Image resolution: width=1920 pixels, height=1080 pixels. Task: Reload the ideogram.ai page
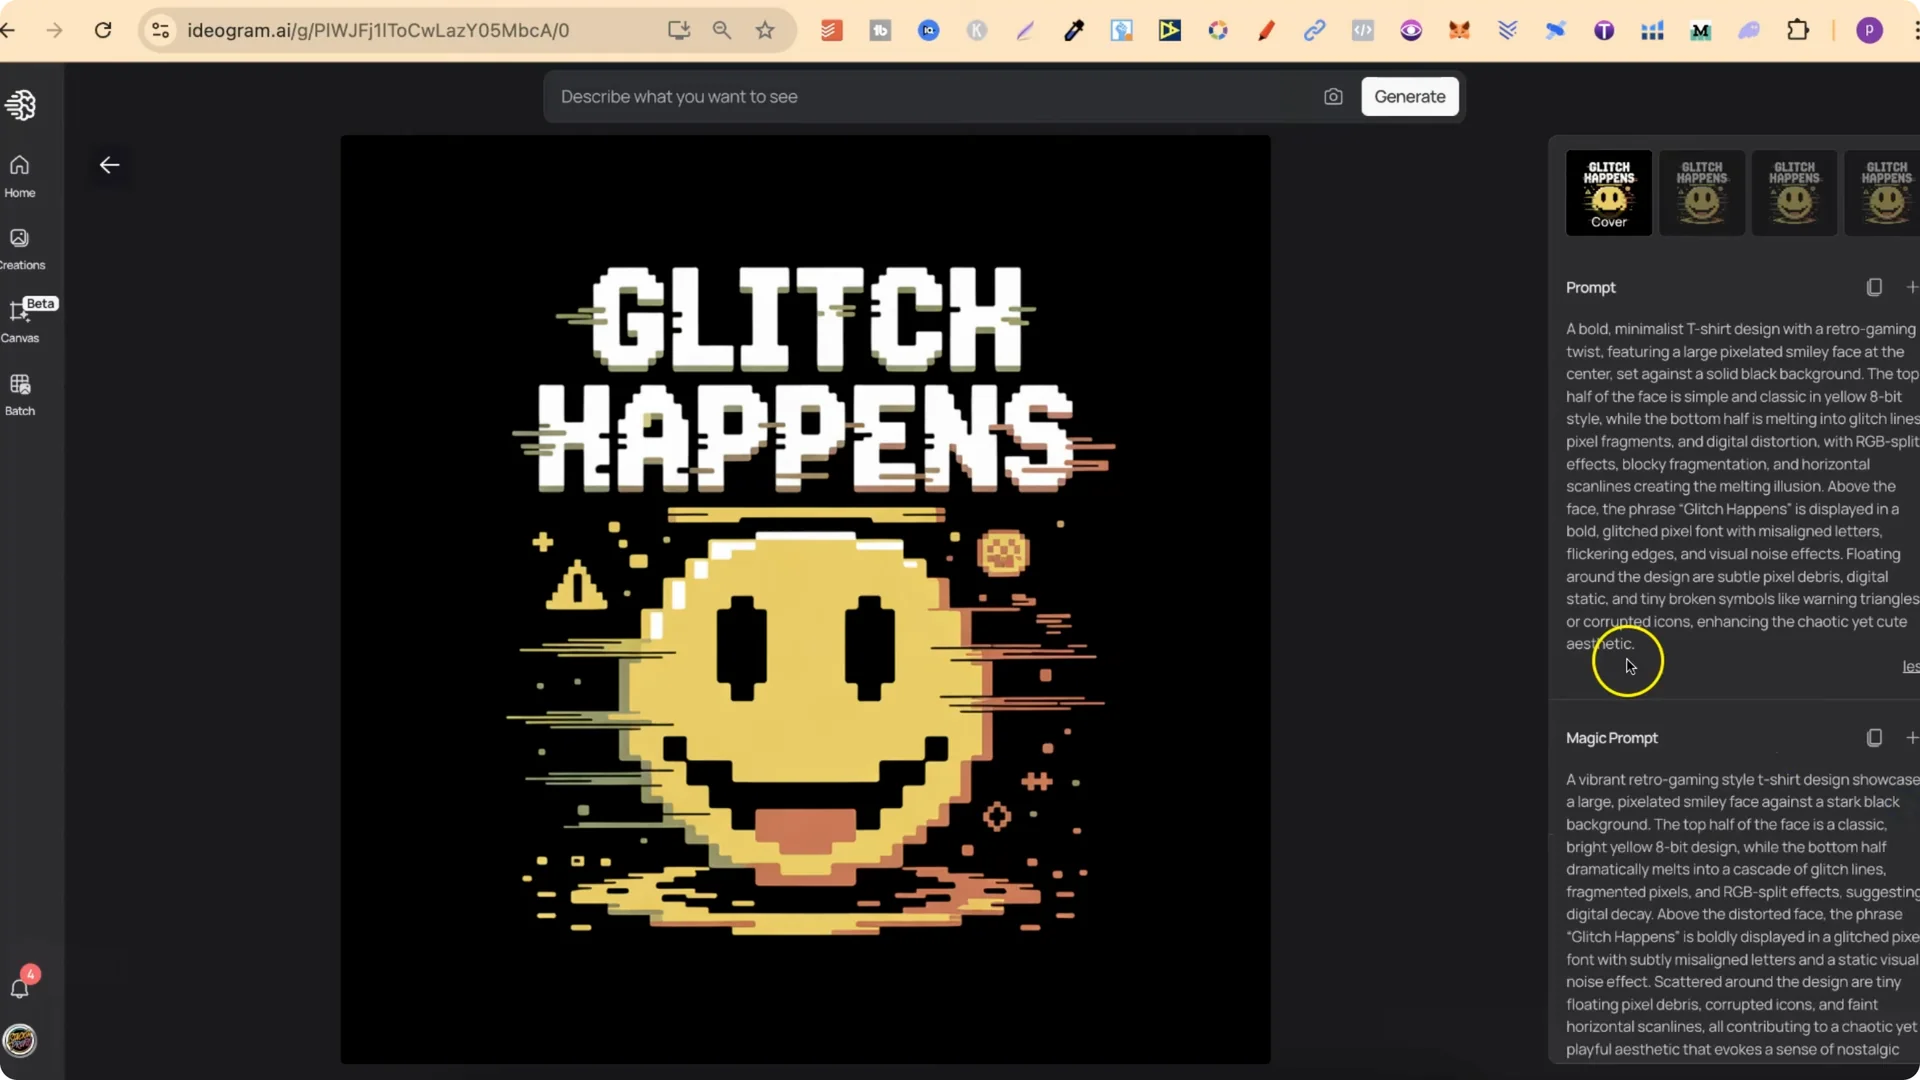pyautogui.click(x=103, y=30)
